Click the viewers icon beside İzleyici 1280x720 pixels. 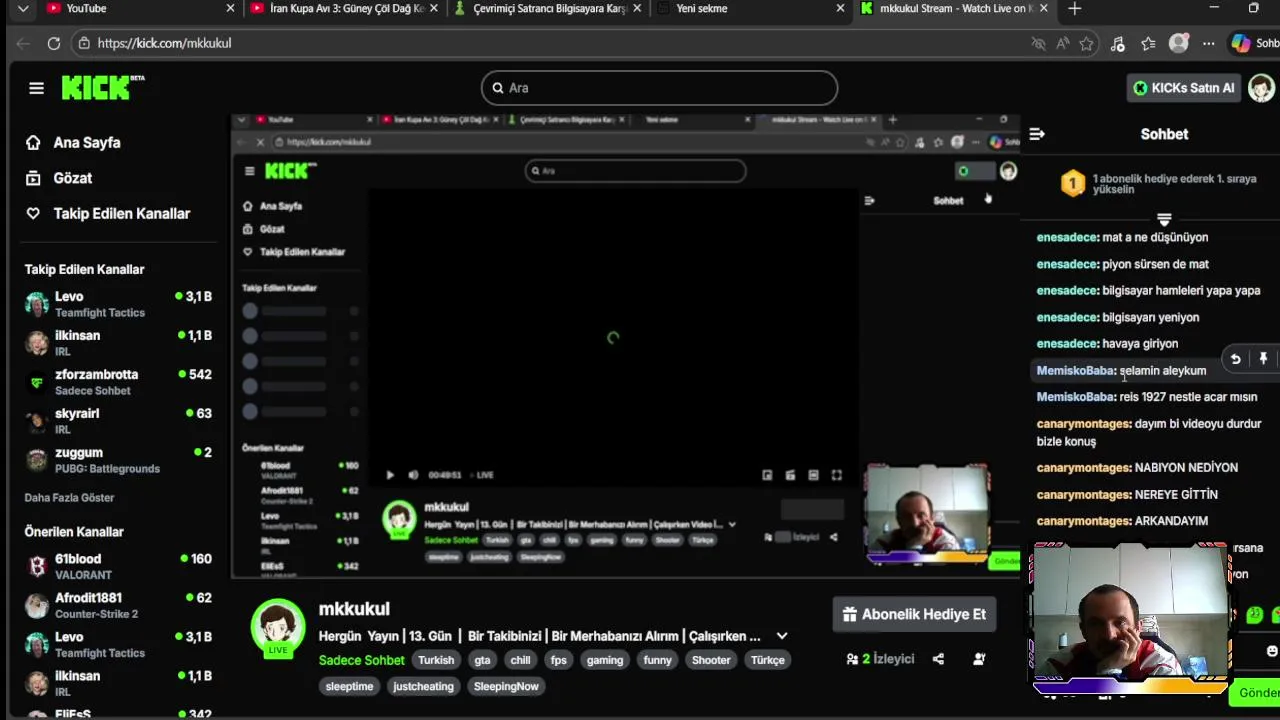coord(852,659)
